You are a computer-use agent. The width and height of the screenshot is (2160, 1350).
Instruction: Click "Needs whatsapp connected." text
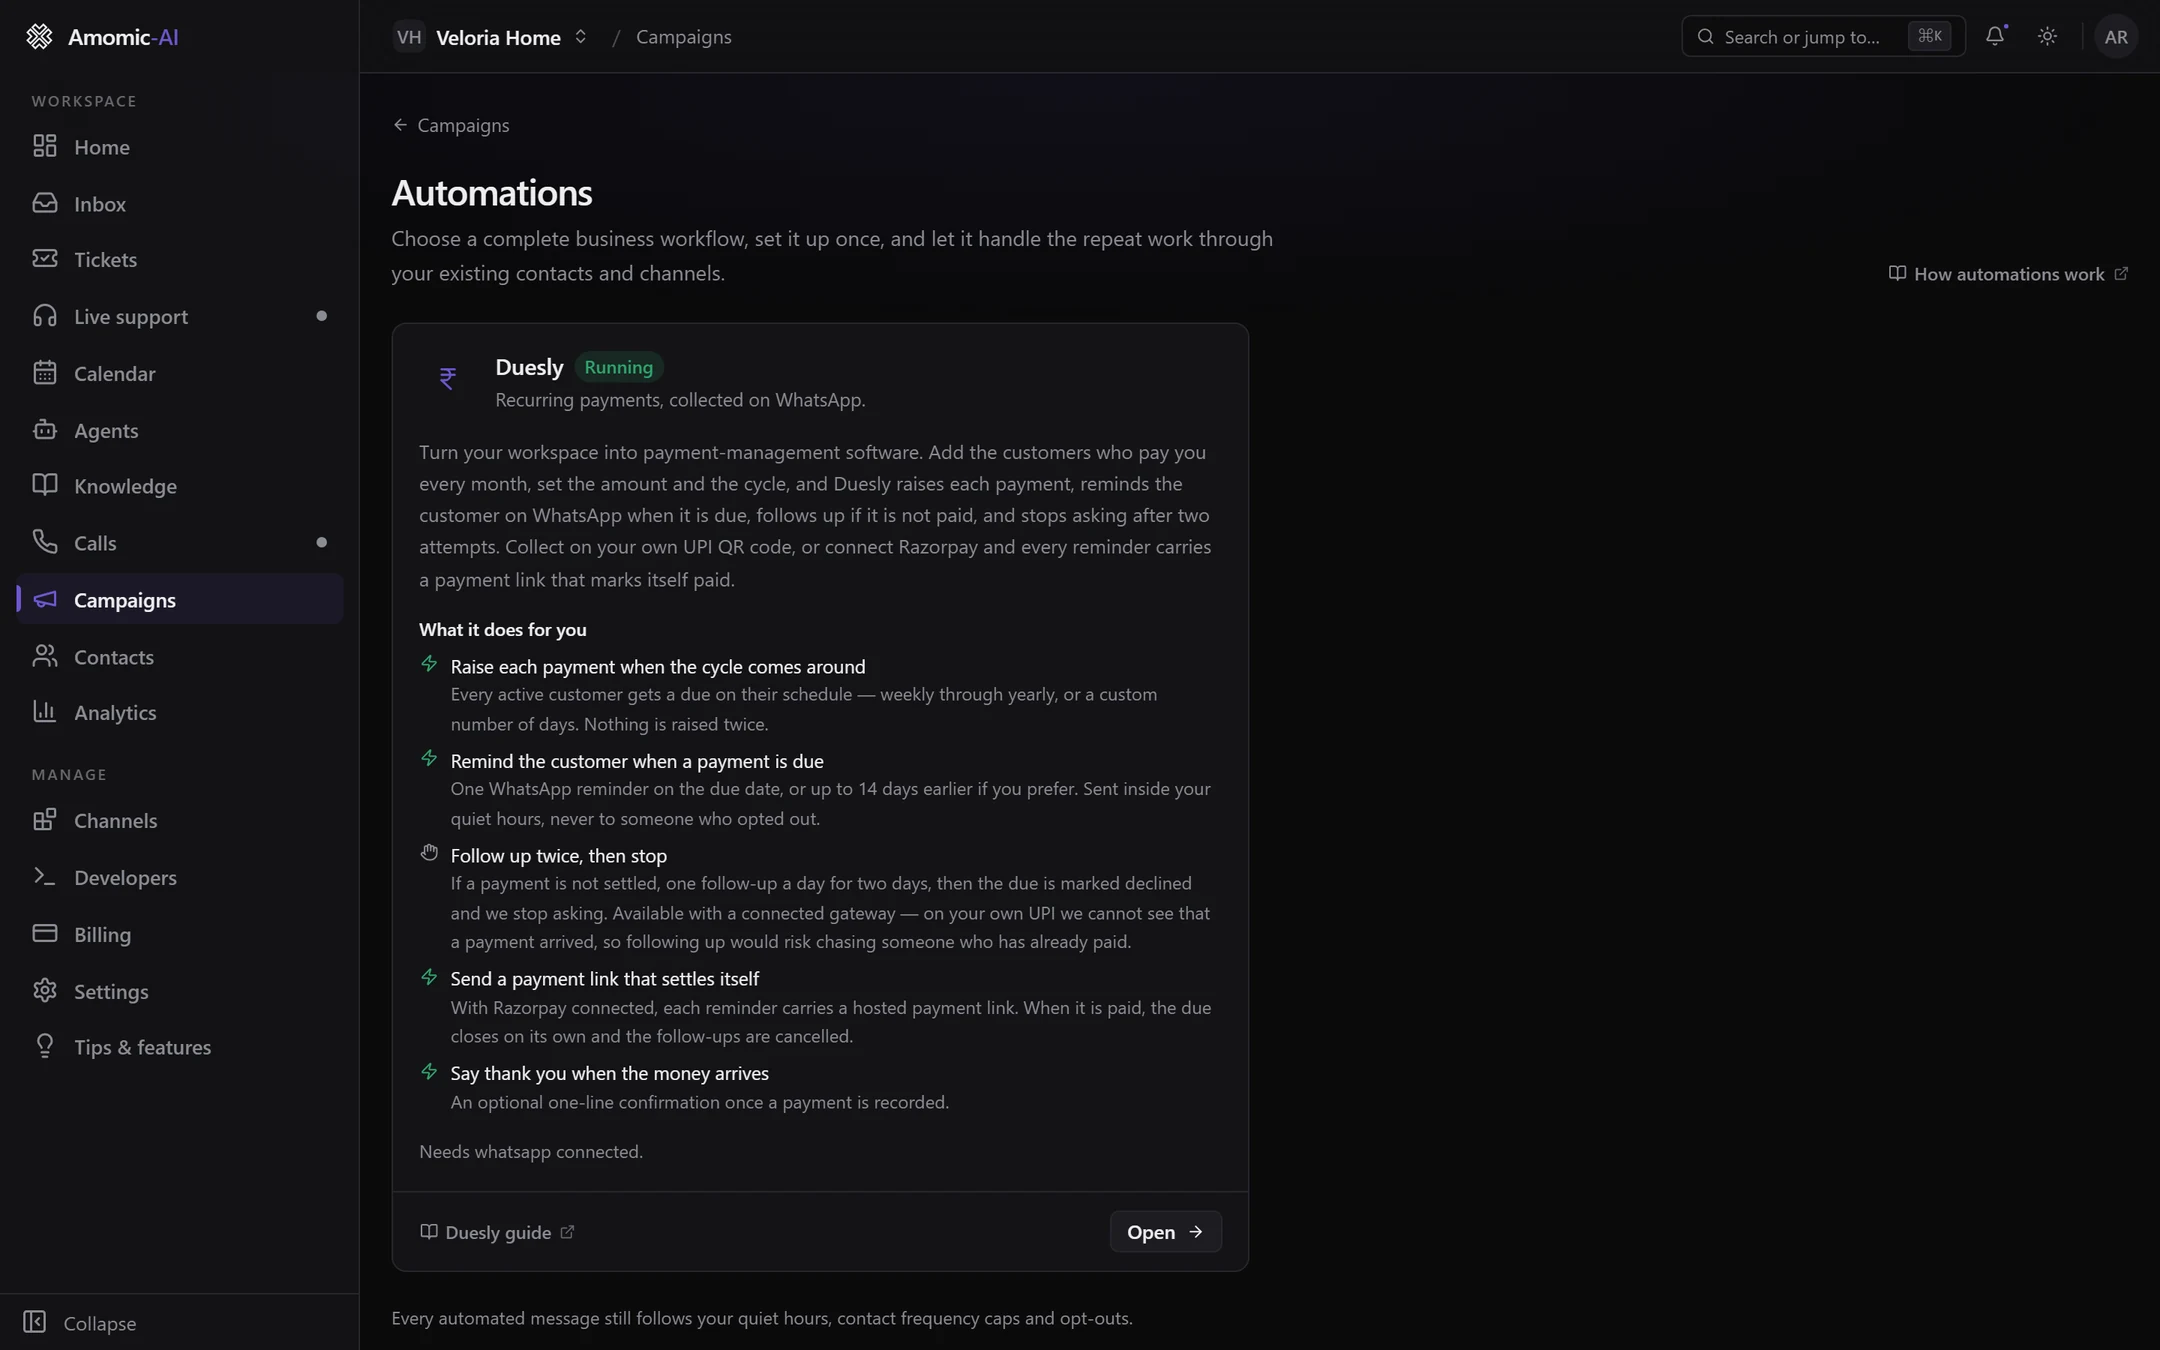(x=531, y=1152)
